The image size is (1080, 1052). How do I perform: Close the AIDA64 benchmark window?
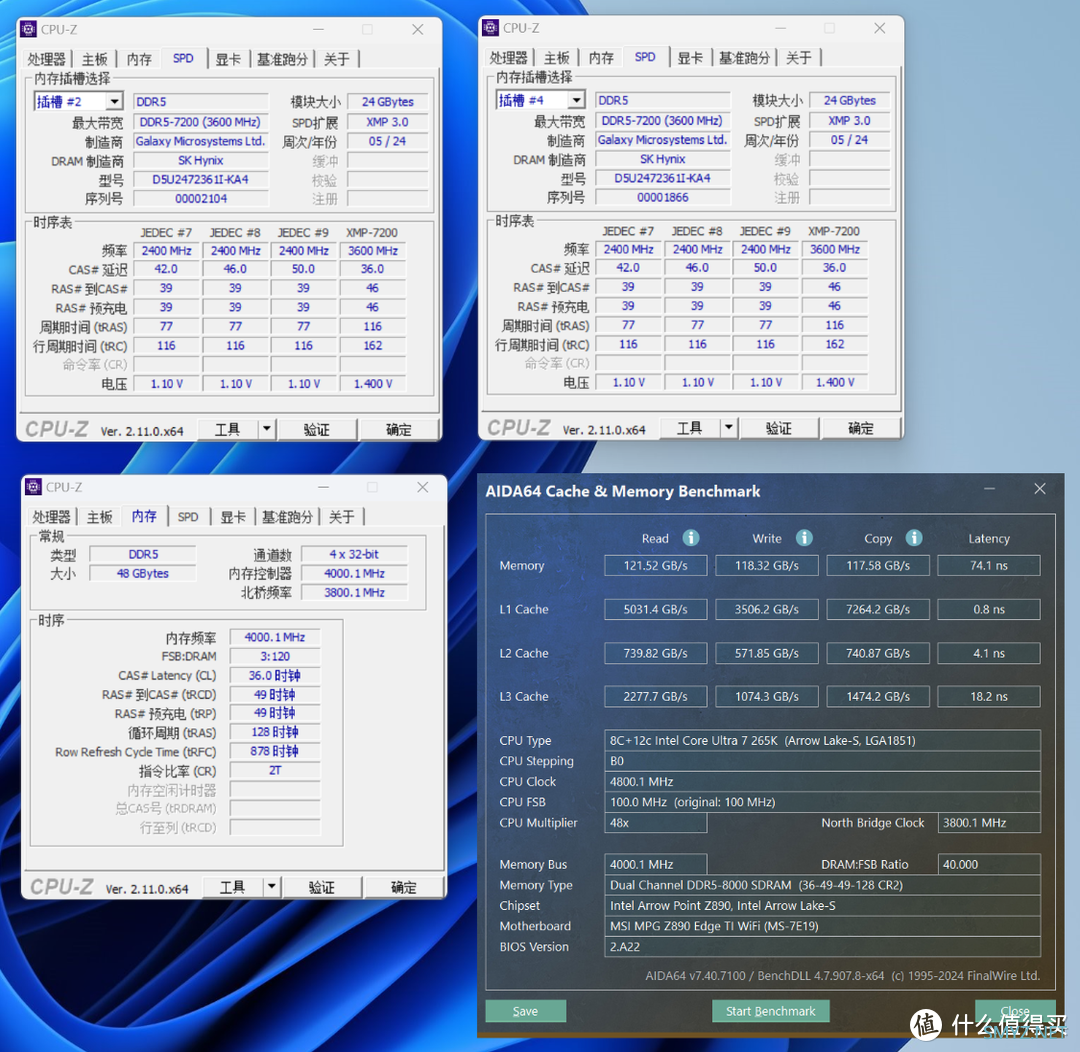point(1040,488)
